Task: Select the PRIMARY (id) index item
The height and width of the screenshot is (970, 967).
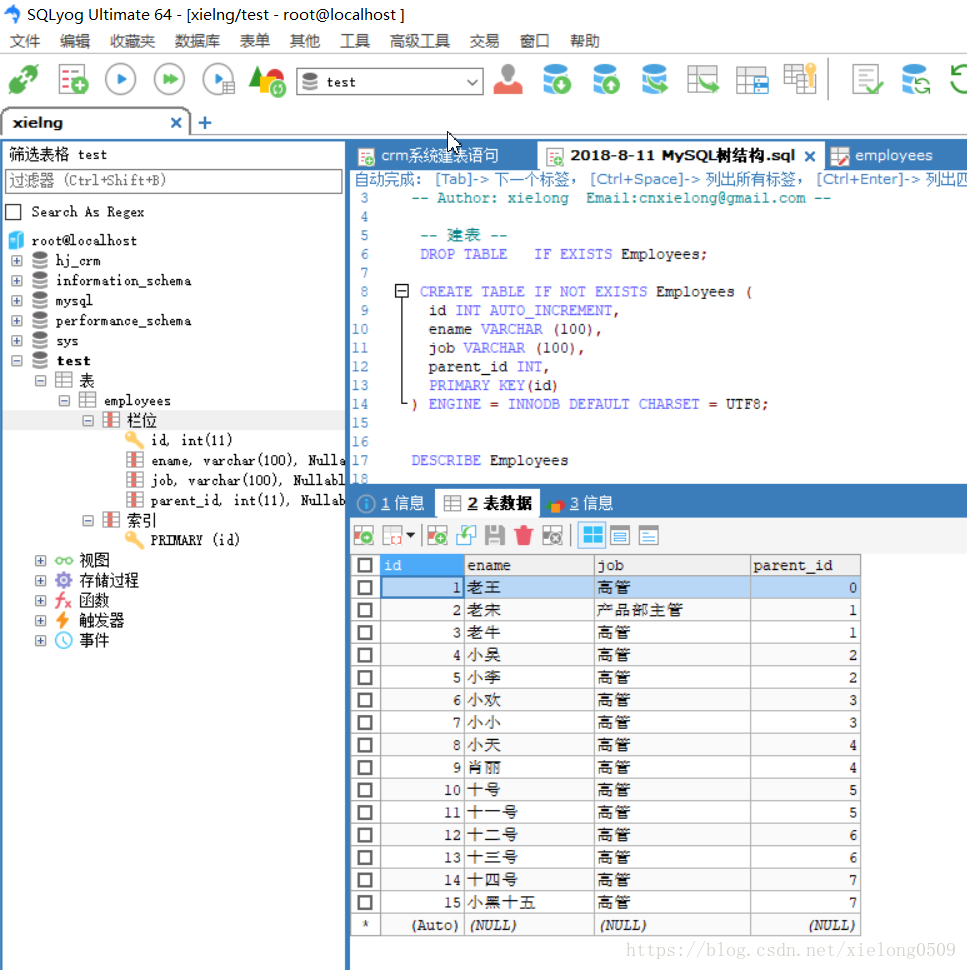Action: tap(195, 540)
